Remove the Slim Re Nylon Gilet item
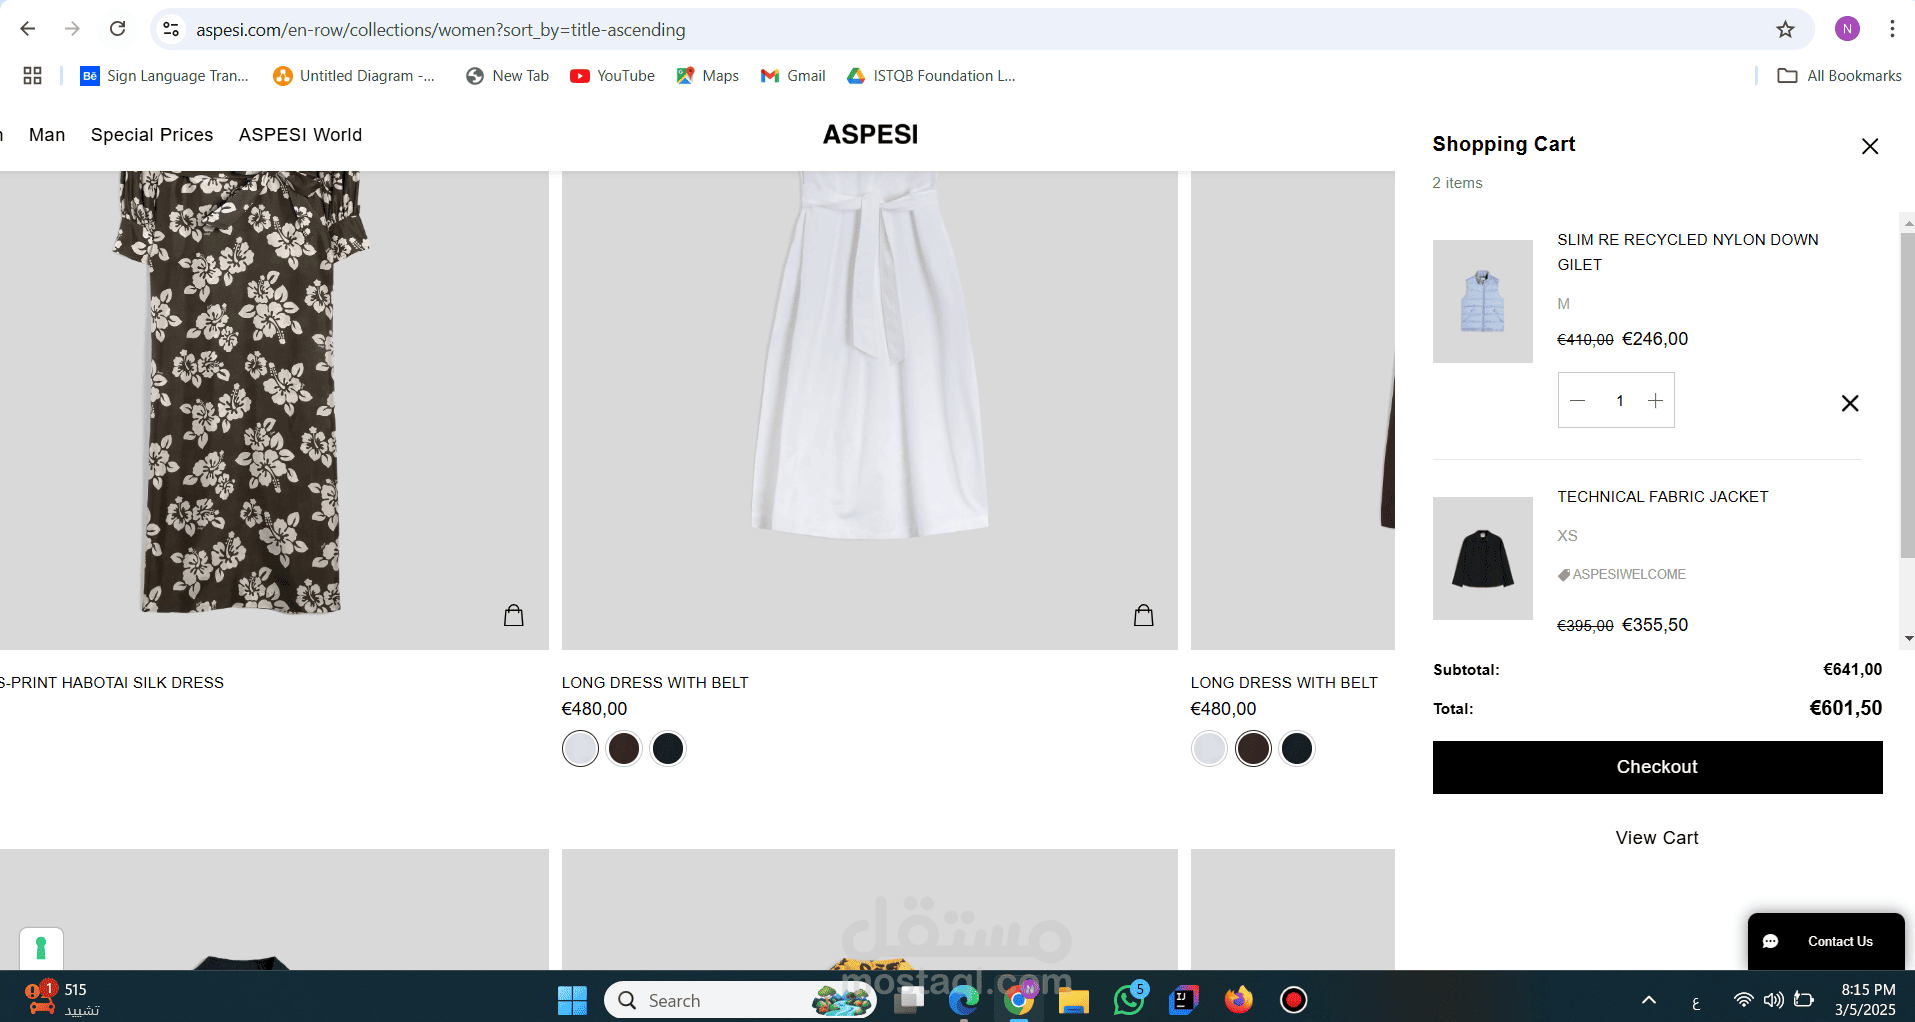 pyautogui.click(x=1849, y=403)
